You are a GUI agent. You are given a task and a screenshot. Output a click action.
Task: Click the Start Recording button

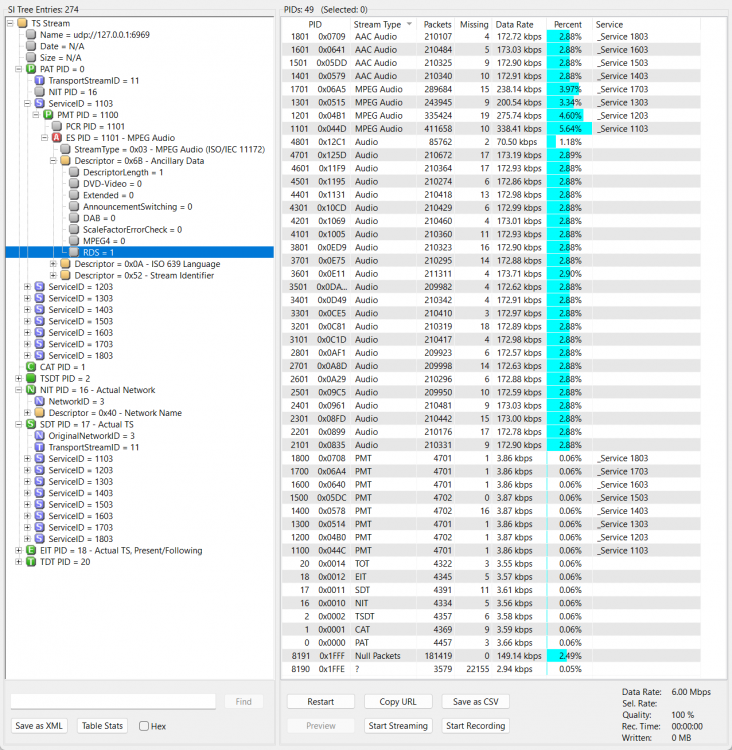coord(475,726)
